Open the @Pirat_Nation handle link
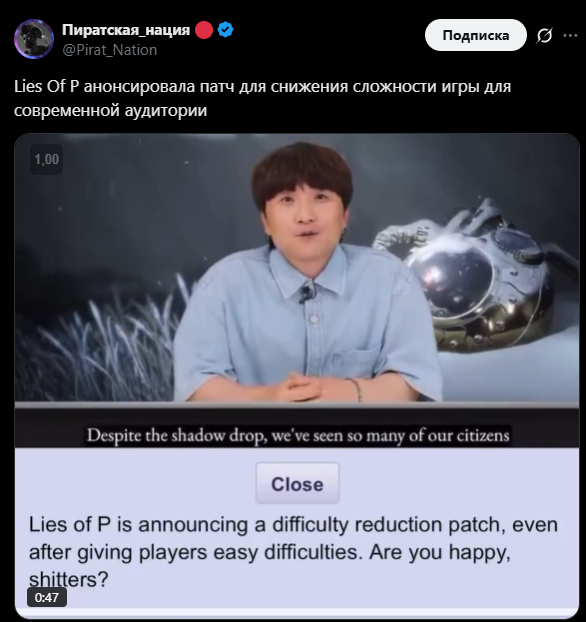Viewport: 586px width, 622px height. point(110,50)
